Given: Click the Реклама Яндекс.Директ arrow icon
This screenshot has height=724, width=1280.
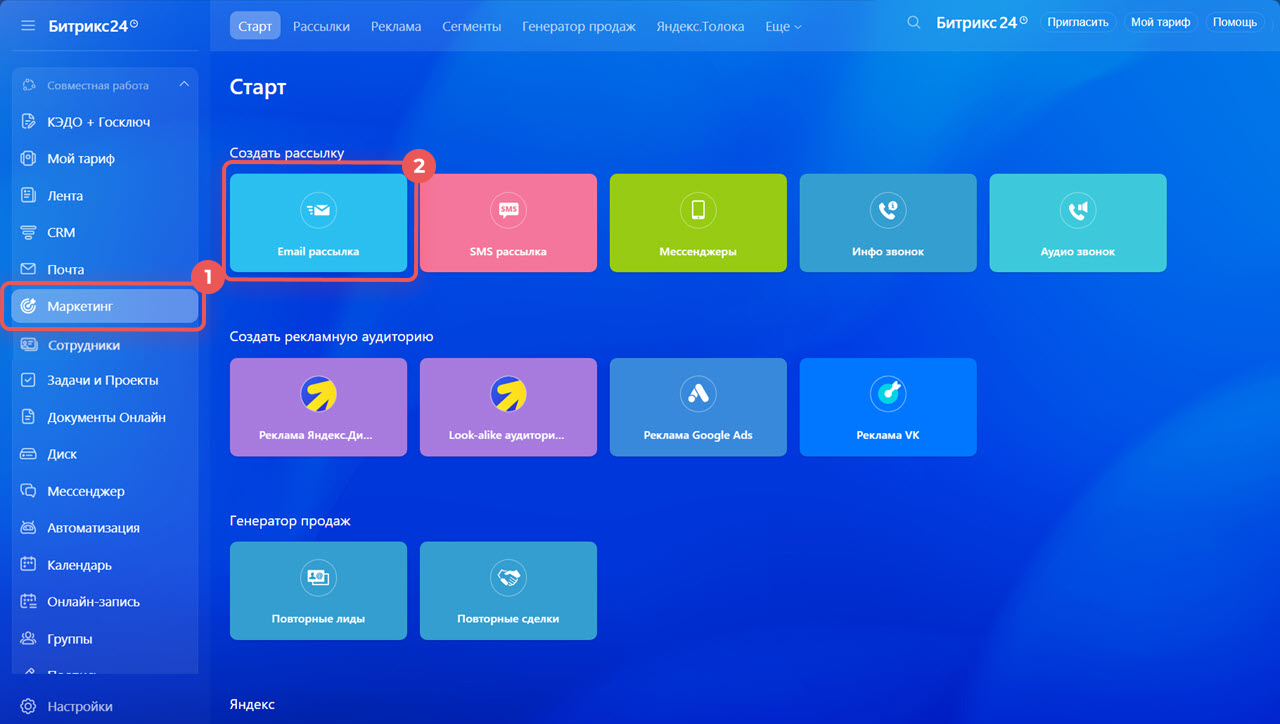Looking at the screenshot, I should [x=318, y=394].
